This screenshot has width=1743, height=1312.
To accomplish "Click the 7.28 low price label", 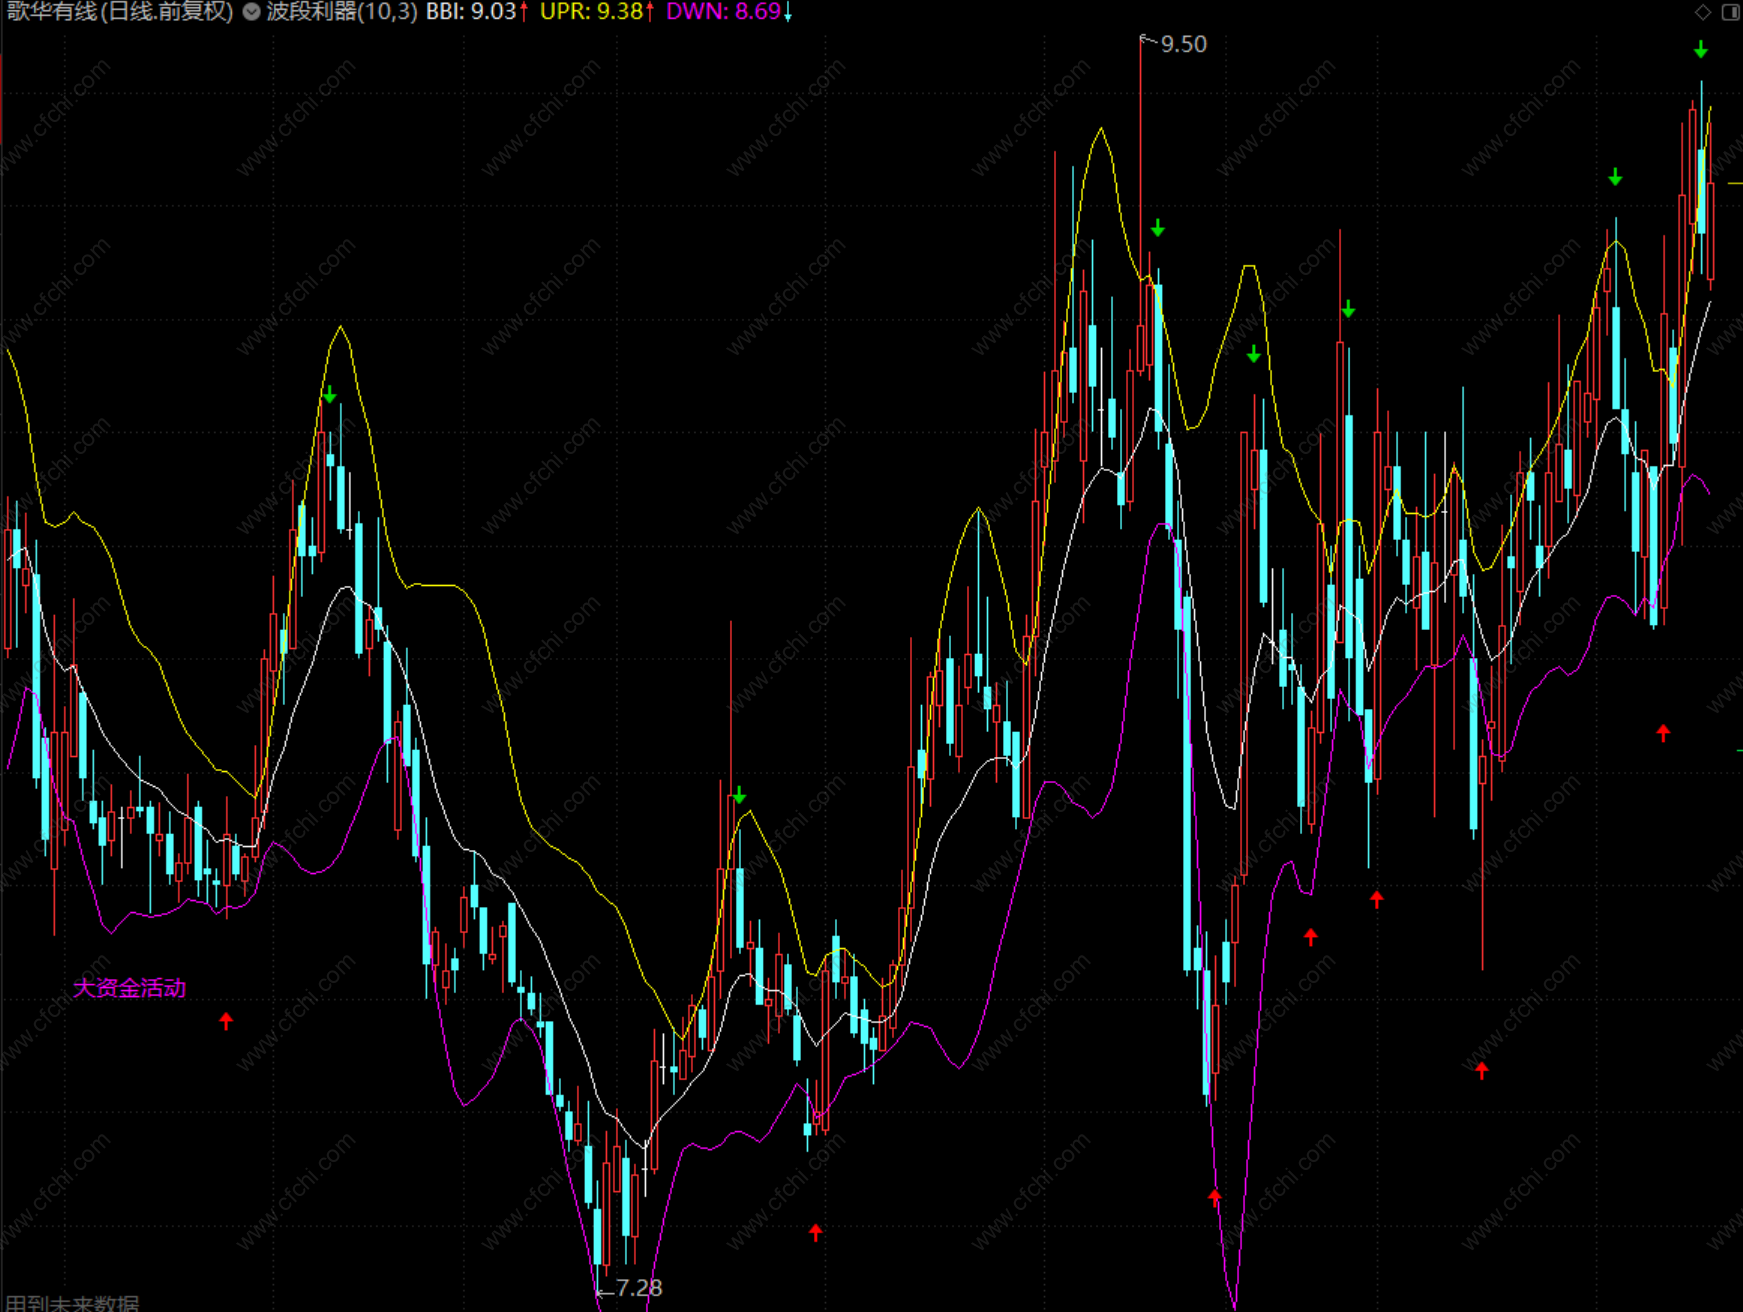I will coord(639,1288).
